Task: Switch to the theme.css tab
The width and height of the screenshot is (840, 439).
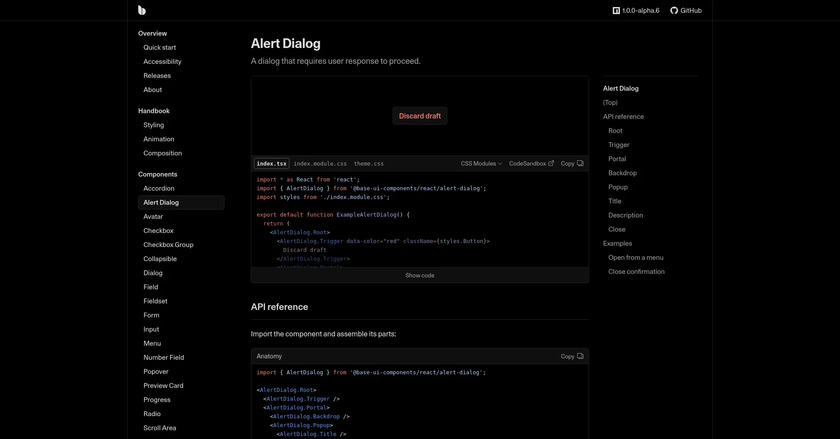Action: (369, 163)
